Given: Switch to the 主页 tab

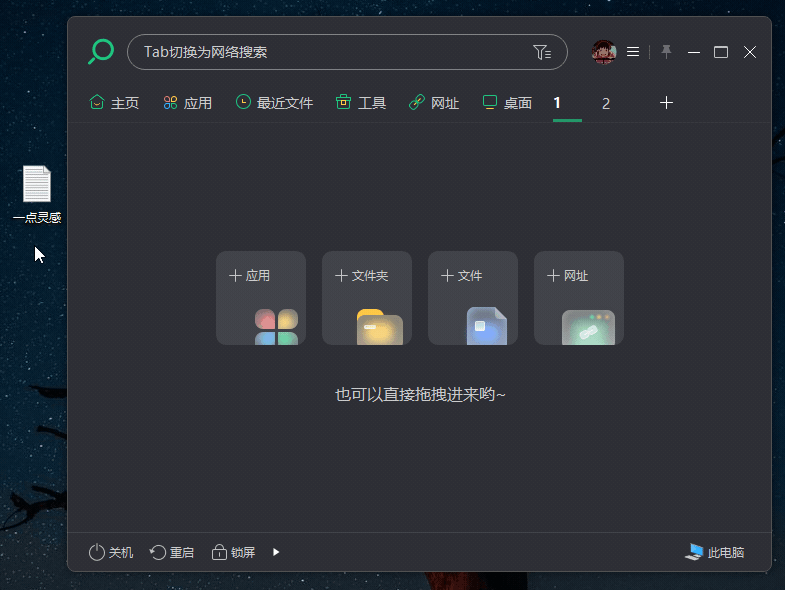Looking at the screenshot, I should pos(114,103).
